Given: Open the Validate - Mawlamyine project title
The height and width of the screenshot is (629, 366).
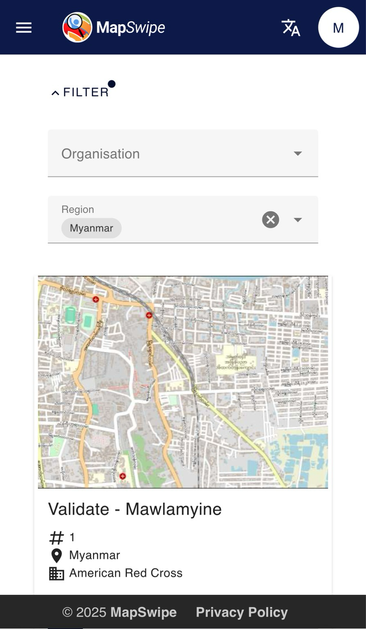Looking at the screenshot, I should pos(135,509).
